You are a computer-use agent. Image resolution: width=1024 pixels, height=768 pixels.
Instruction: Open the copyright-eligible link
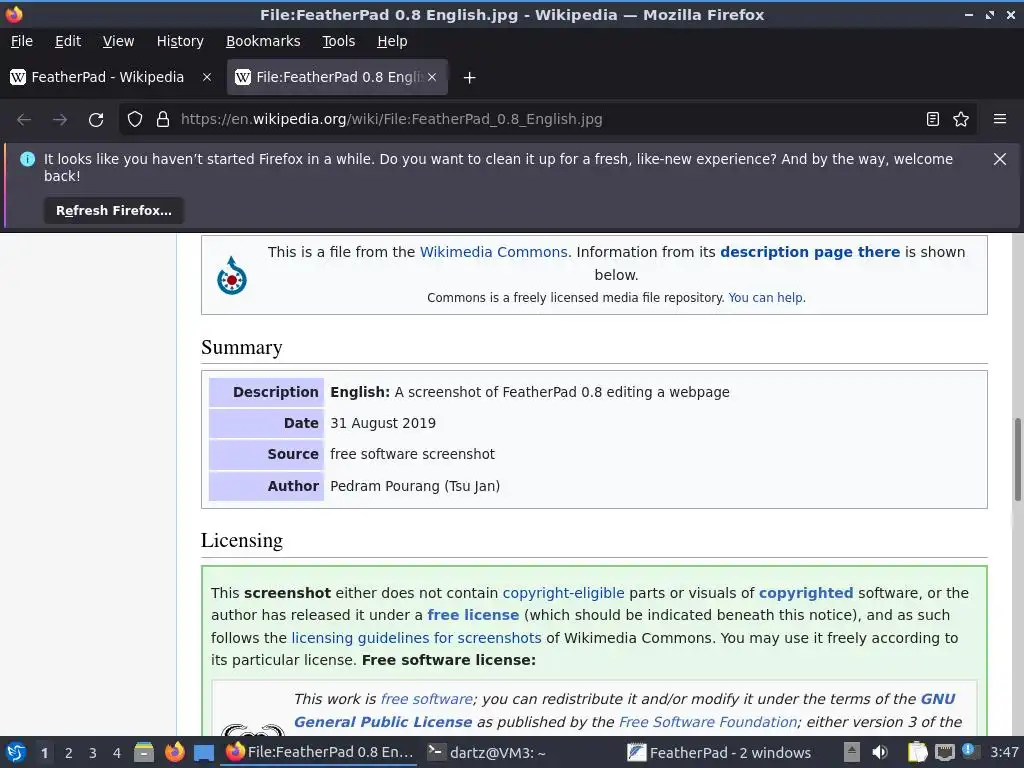564,593
